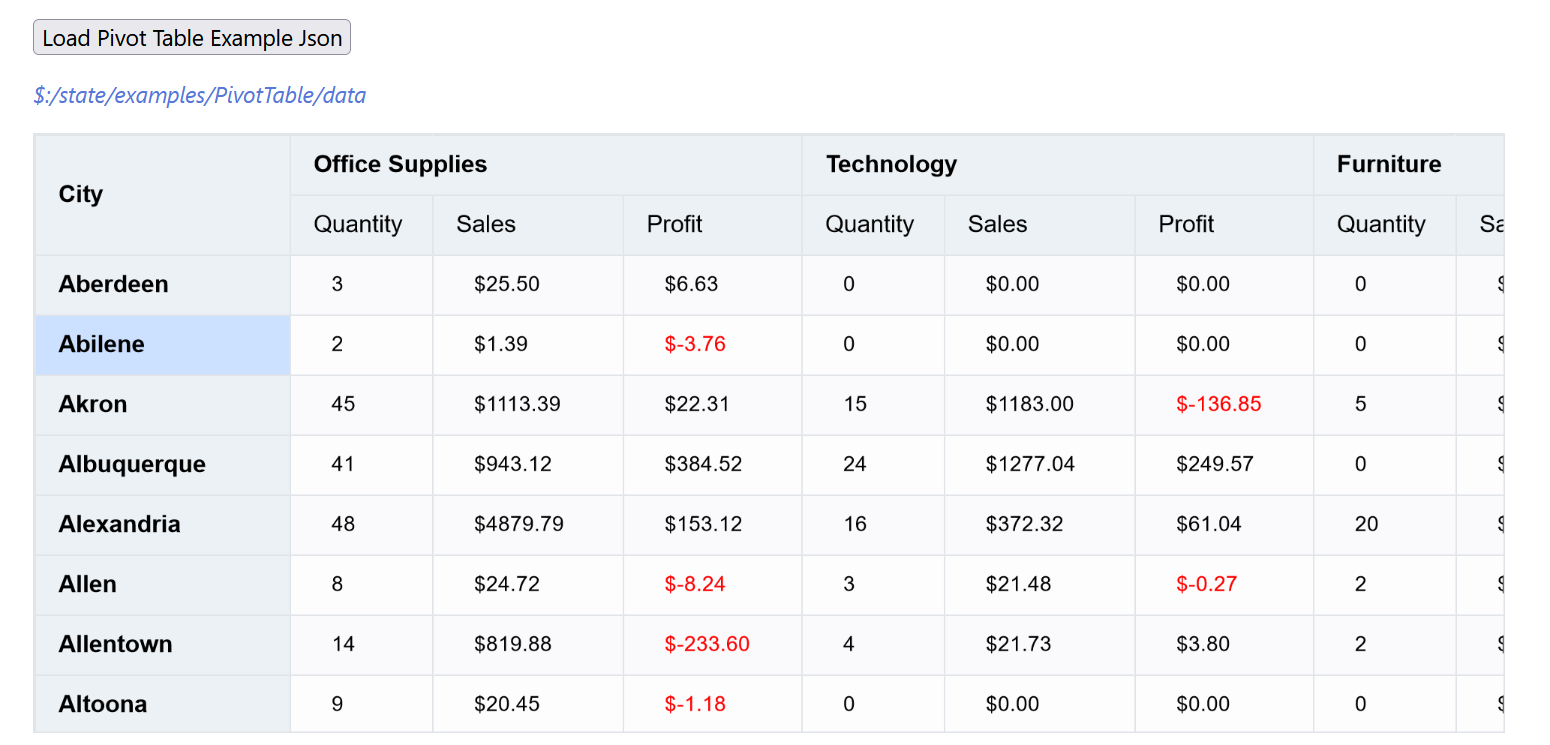
Task: Click Quantity header under Furniture
Action: click(x=1381, y=224)
